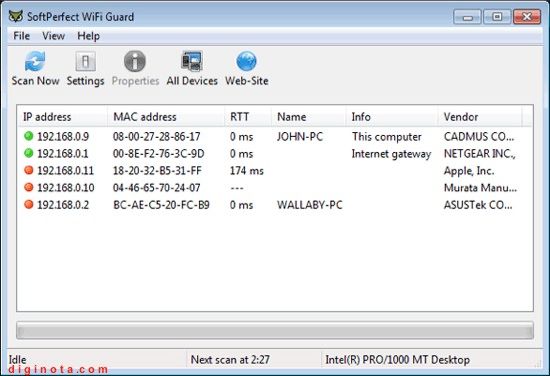
Task: Show All Devices from the toolbar
Action: click(x=192, y=61)
